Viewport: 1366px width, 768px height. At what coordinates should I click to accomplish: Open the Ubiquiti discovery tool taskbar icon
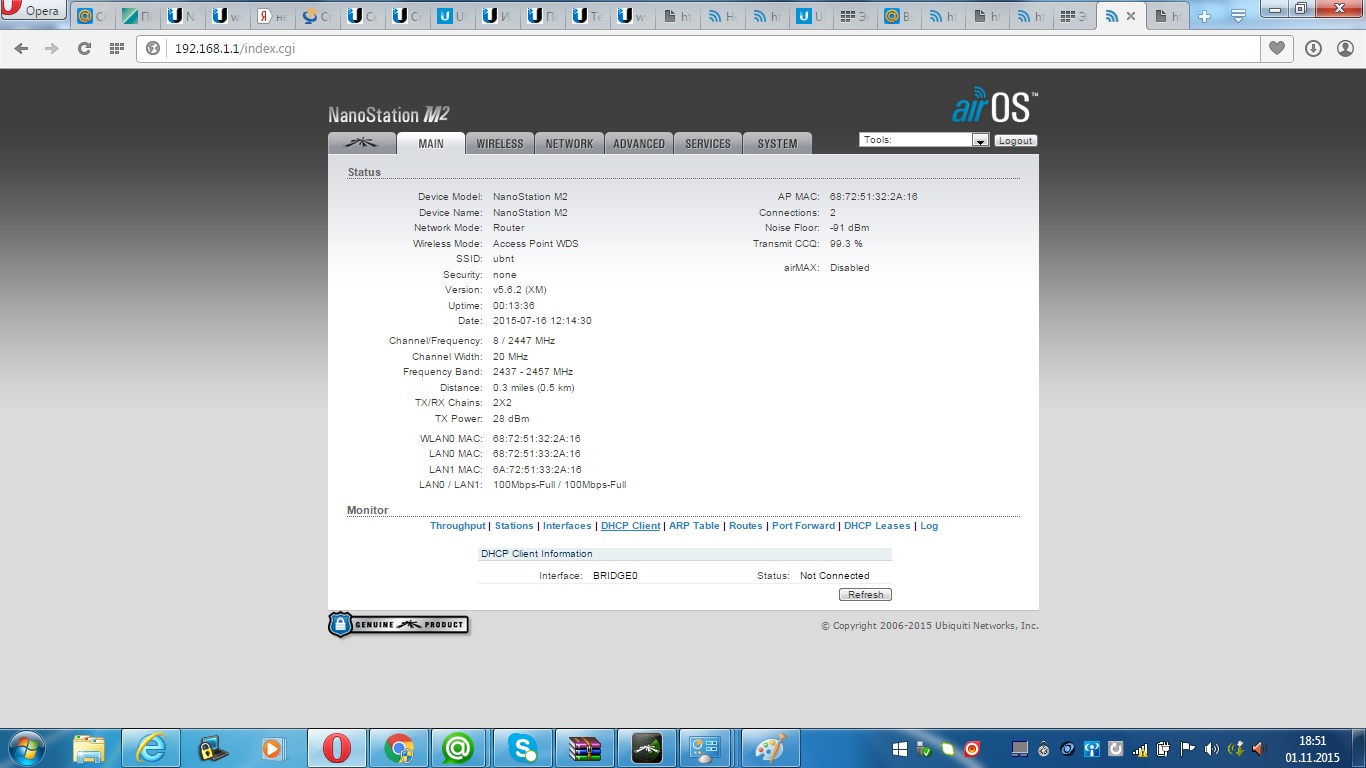coord(646,748)
